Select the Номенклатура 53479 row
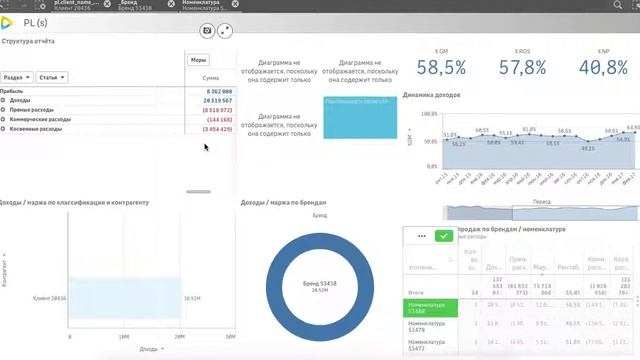This screenshot has height=360, width=640. coord(430,327)
